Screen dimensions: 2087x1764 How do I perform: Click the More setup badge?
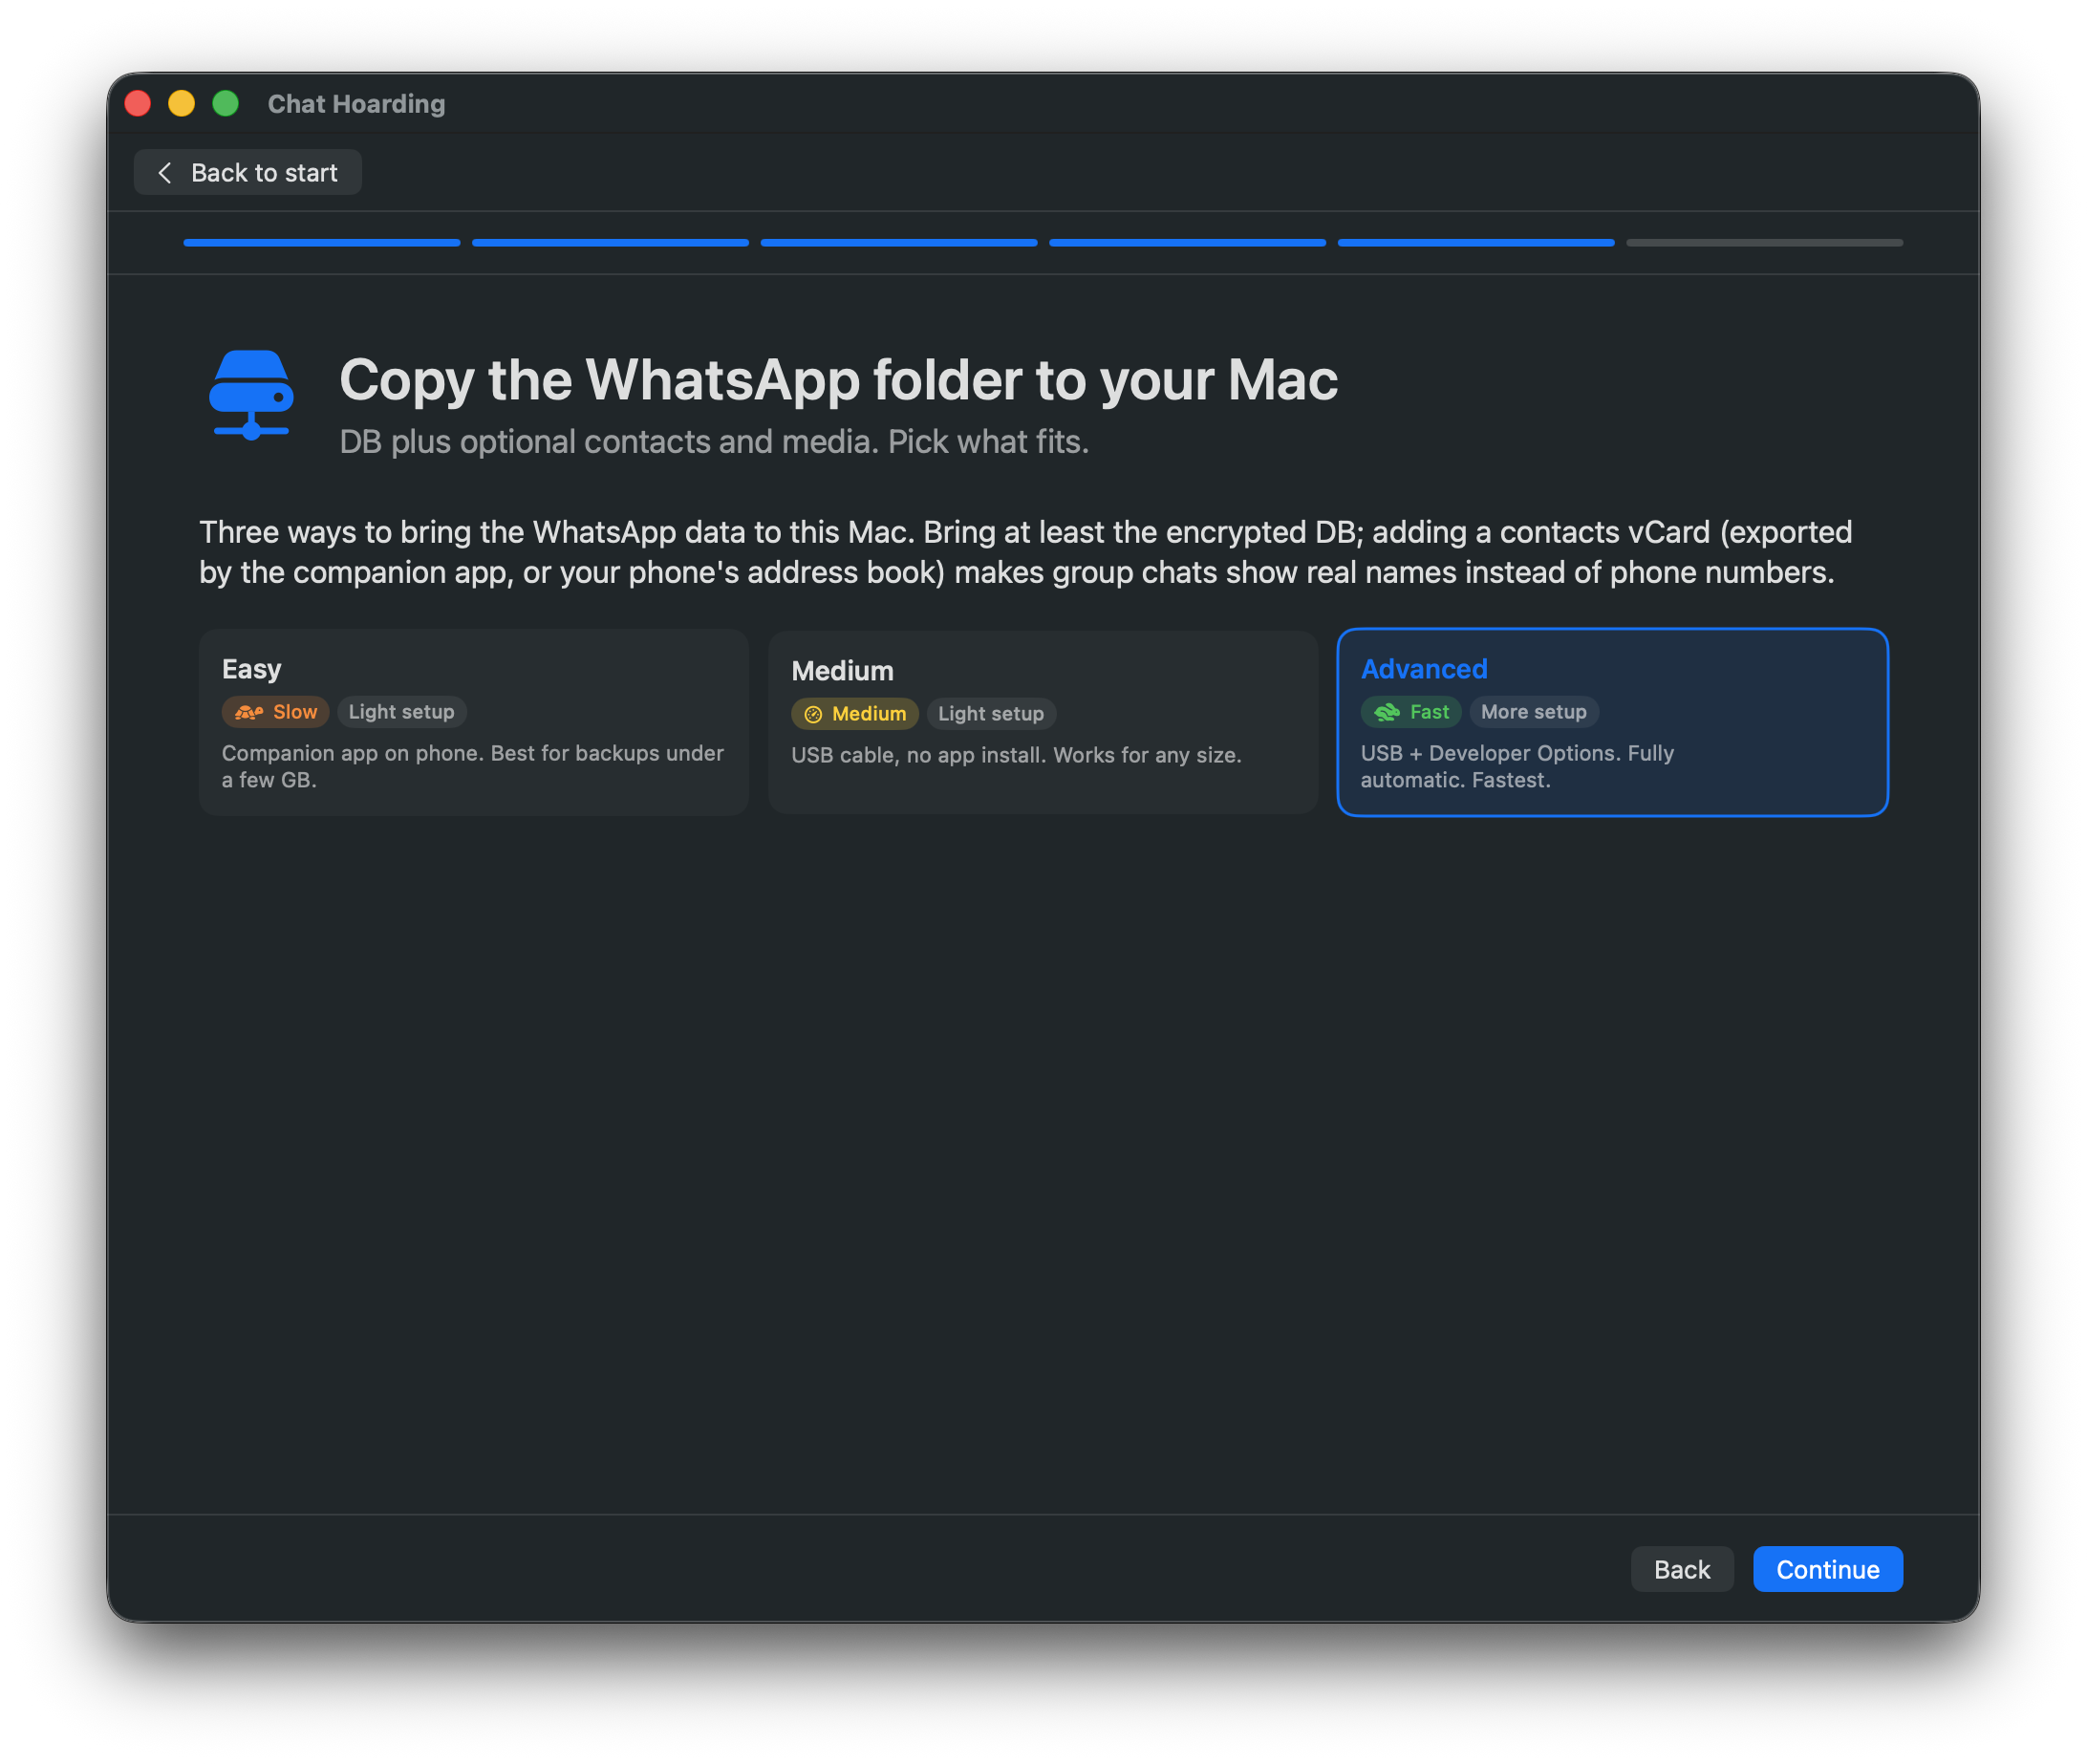(1533, 712)
